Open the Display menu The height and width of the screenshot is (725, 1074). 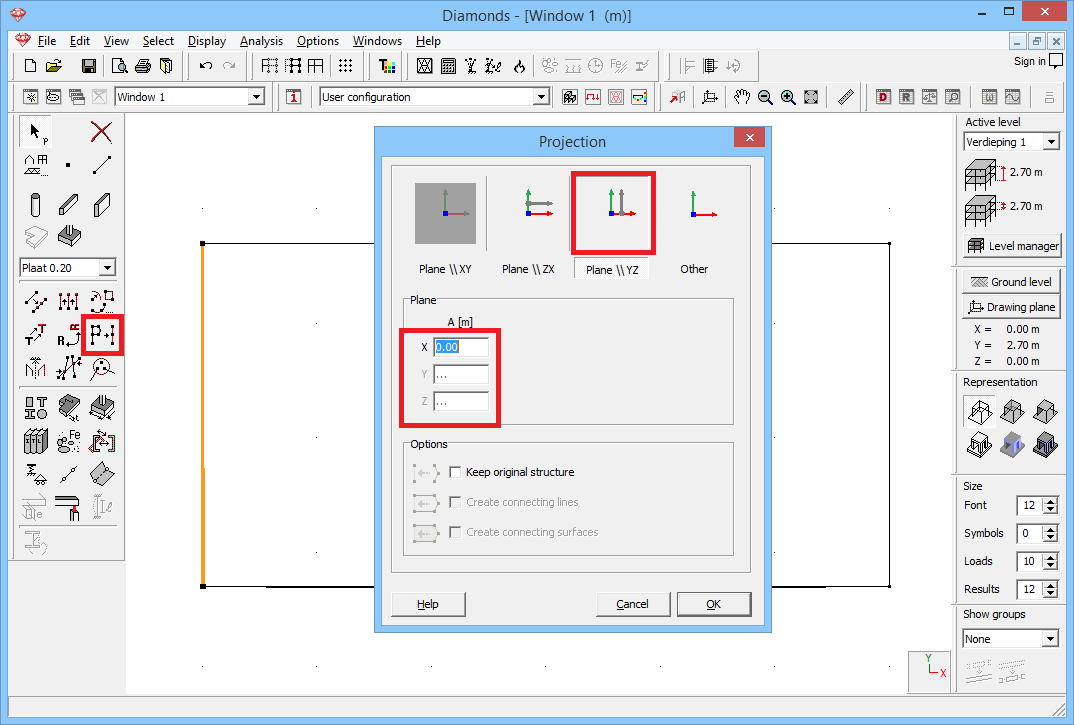point(207,41)
